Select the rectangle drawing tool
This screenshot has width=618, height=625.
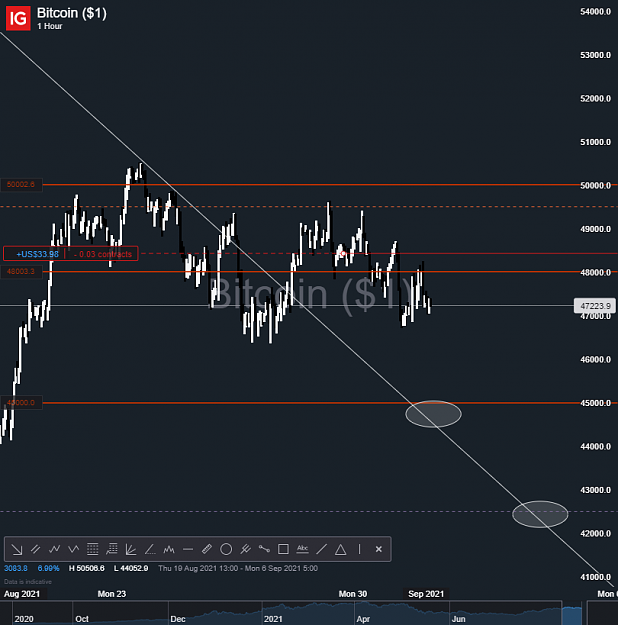coord(283,550)
